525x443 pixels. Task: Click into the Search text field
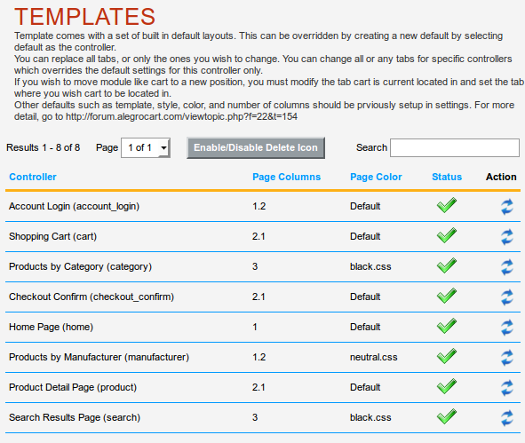point(455,148)
